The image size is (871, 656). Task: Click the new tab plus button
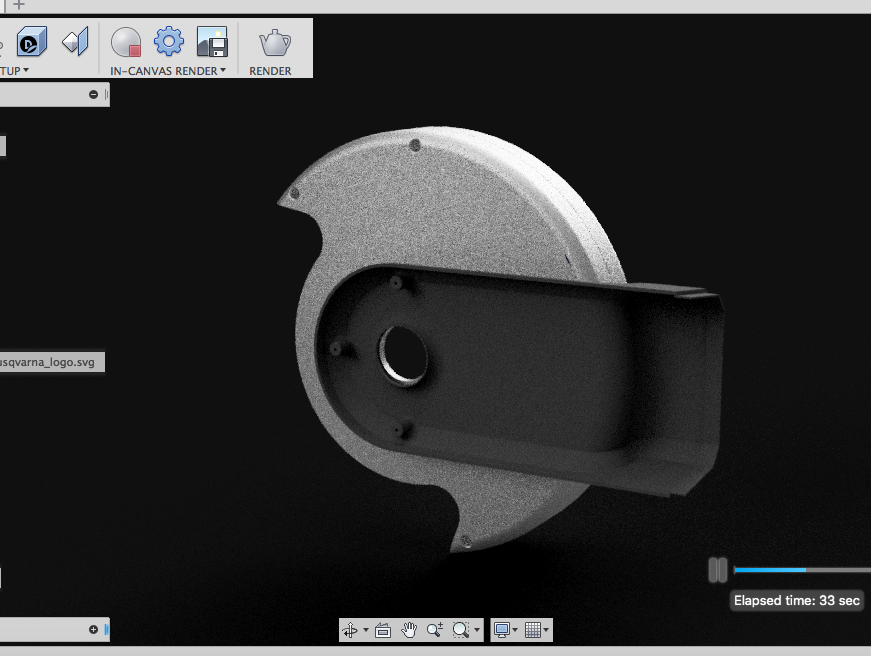pyautogui.click(x=19, y=5)
